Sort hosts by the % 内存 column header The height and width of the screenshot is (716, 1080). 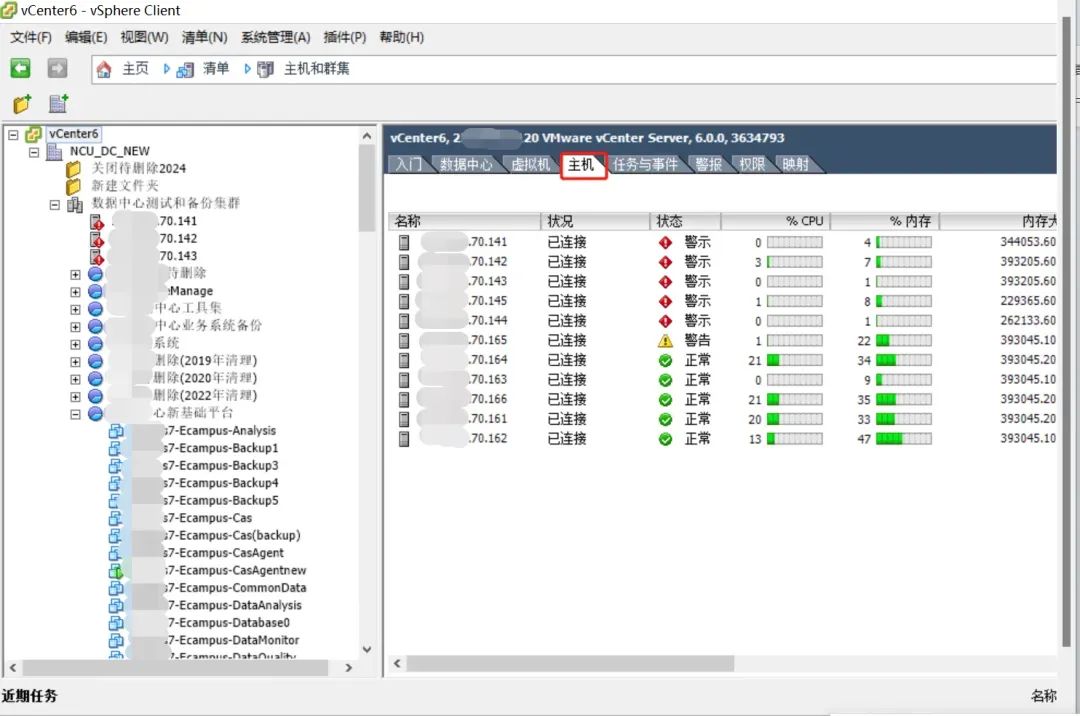(885, 221)
